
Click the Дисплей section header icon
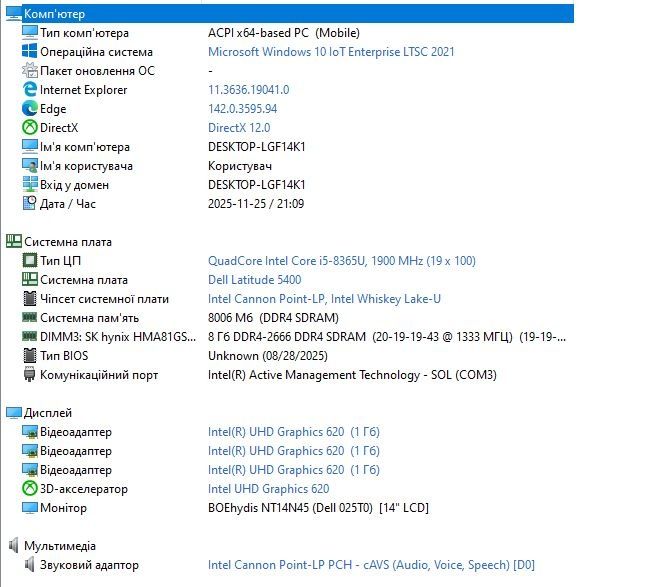[14, 412]
